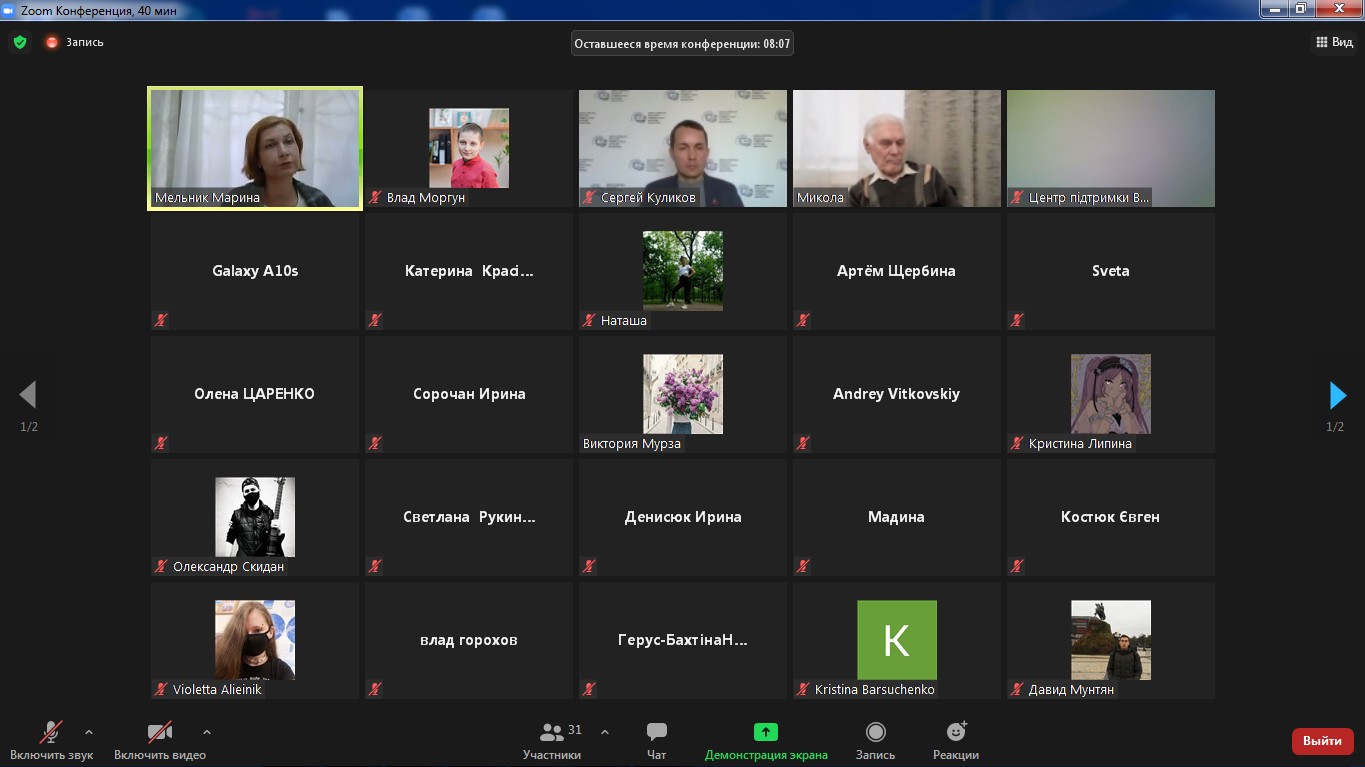Expand audio options arrow next to microphone
1365x767 pixels.
[x=89, y=732]
